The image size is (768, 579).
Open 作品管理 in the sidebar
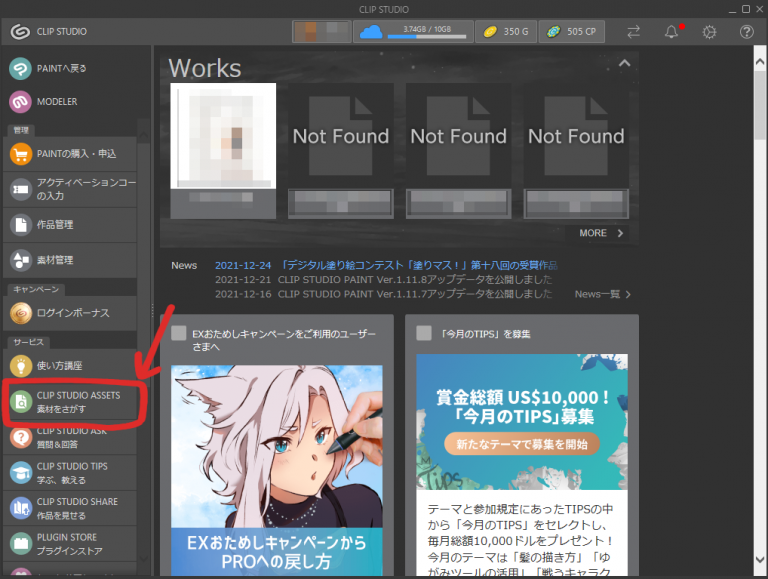coord(70,225)
